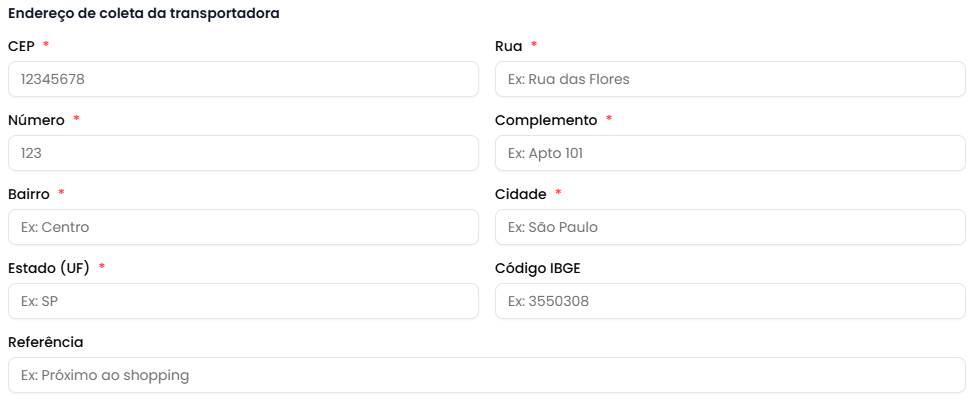The width and height of the screenshot is (970, 406).
Task: Click the "CEP" field label
Action: (21, 46)
